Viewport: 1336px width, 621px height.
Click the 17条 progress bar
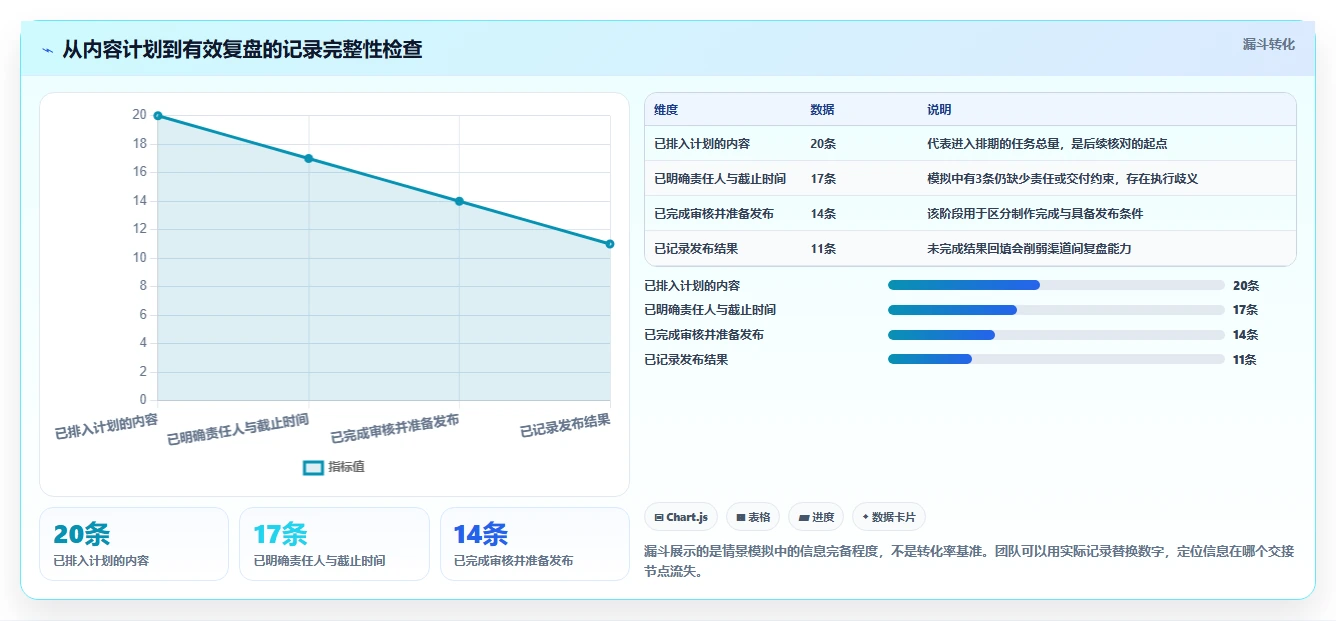(x=1056, y=310)
